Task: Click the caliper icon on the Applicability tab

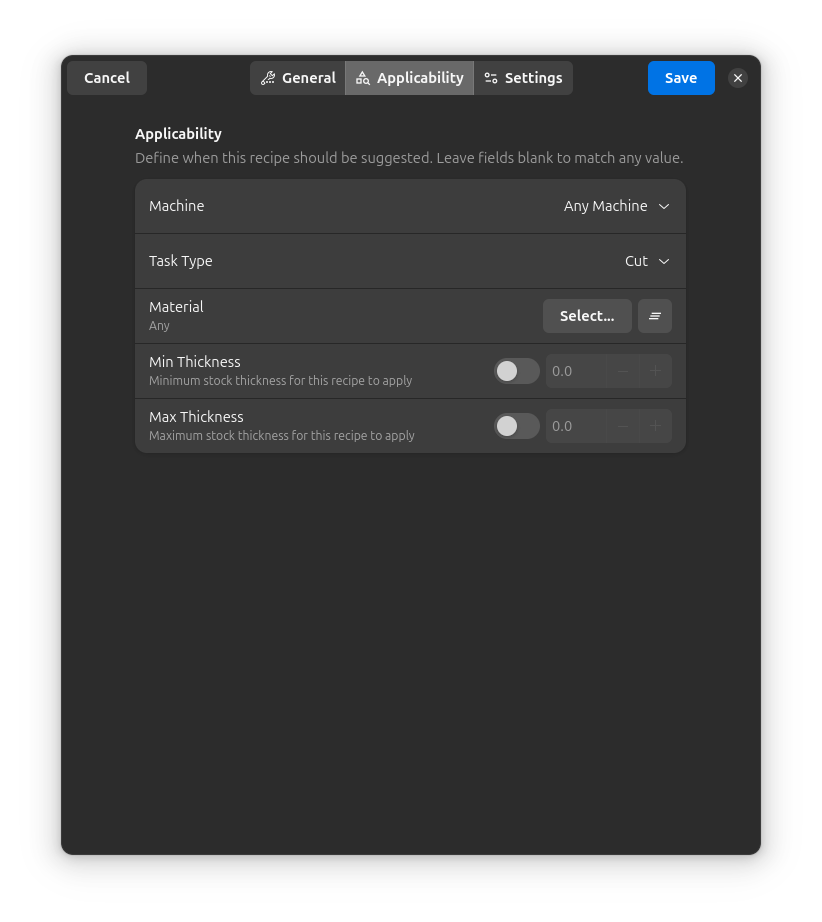Action: click(364, 77)
